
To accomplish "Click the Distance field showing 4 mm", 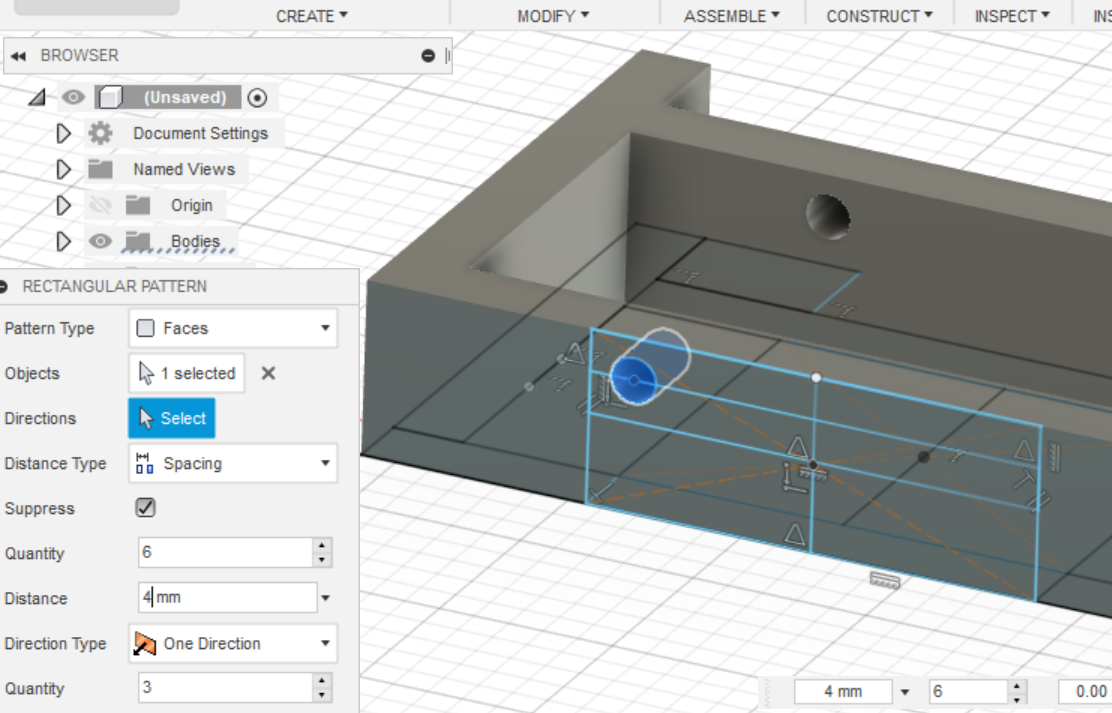I will [x=228, y=597].
